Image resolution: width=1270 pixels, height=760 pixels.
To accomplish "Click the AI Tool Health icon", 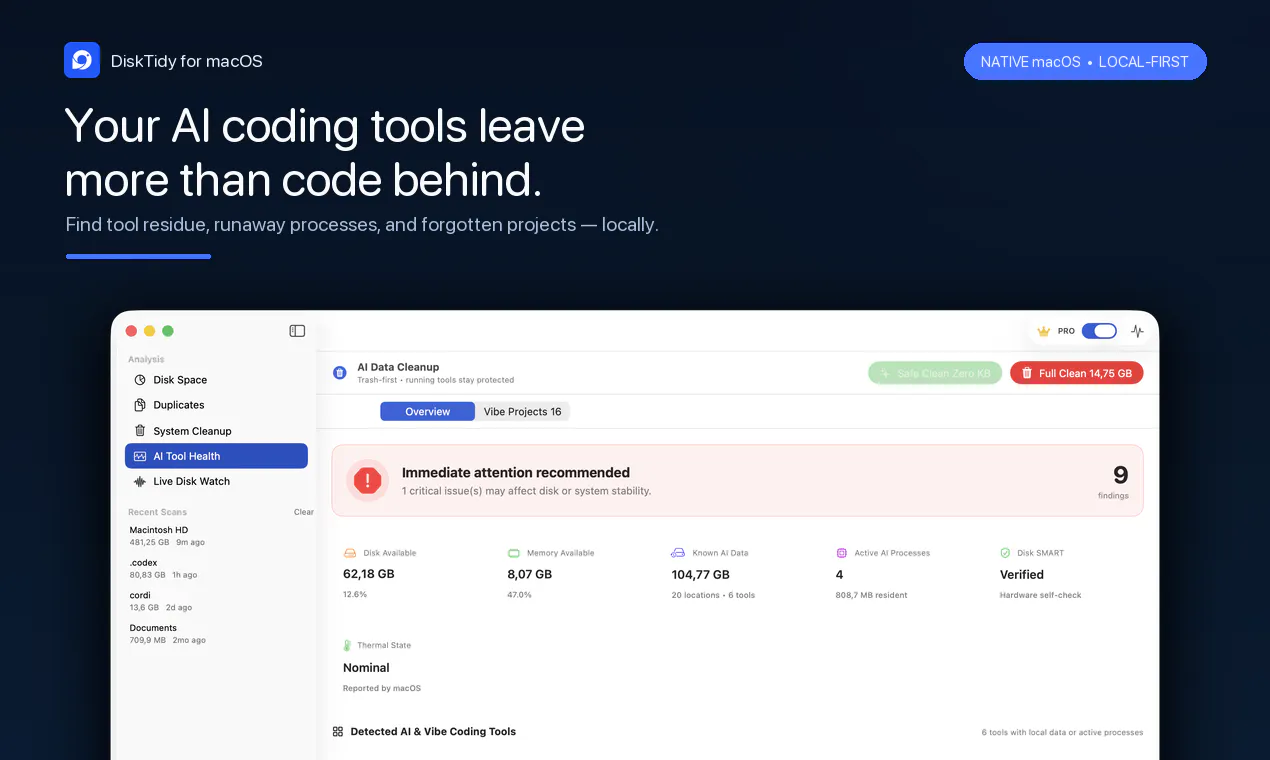I will (x=140, y=456).
